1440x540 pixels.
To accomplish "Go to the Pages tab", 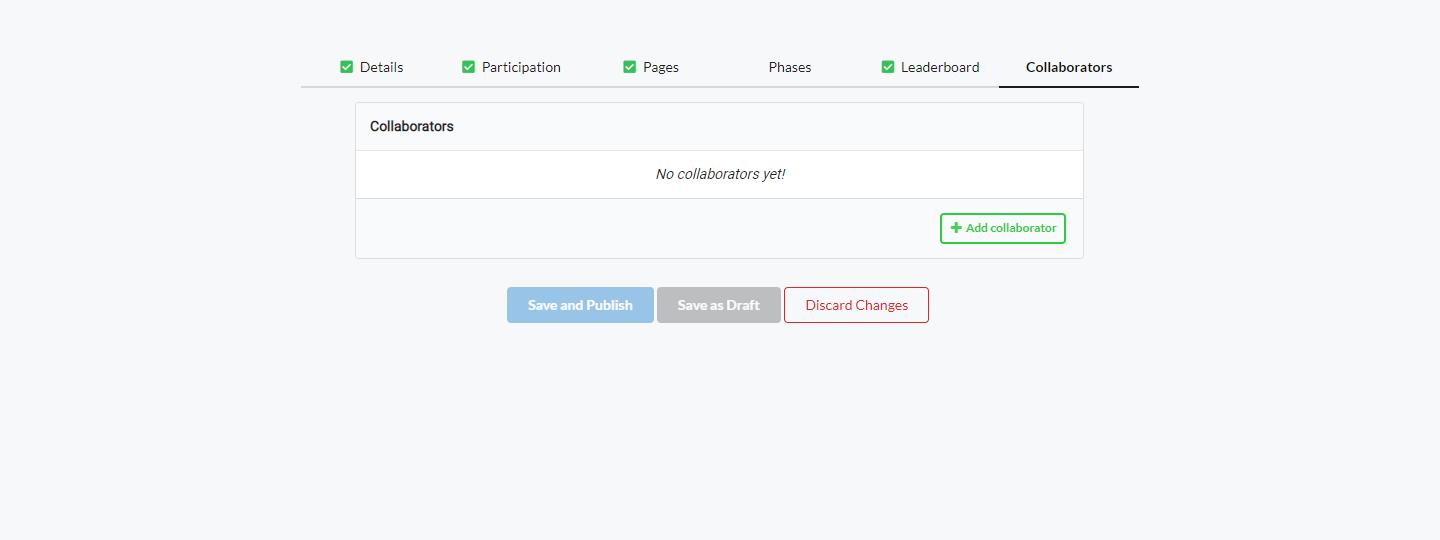I will (660, 67).
